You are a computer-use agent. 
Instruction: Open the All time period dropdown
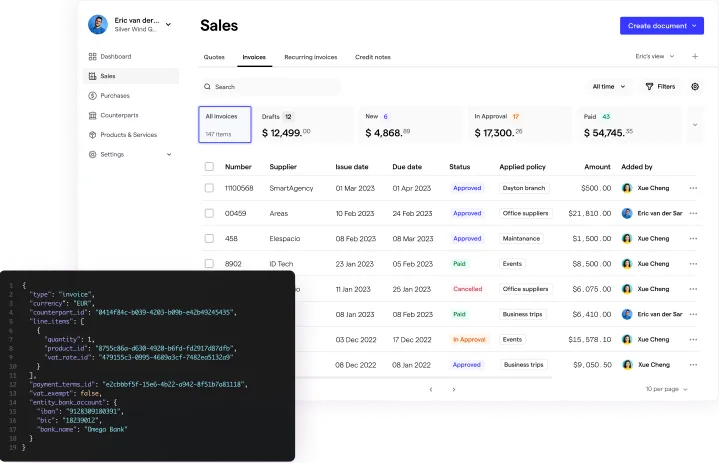pyautogui.click(x=608, y=87)
